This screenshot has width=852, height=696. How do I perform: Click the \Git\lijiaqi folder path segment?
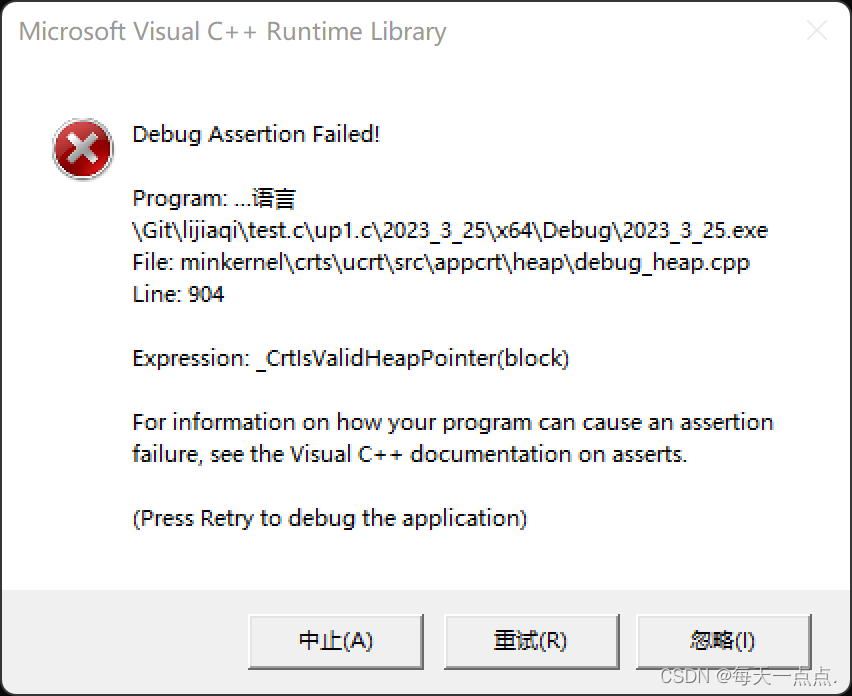(186, 230)
